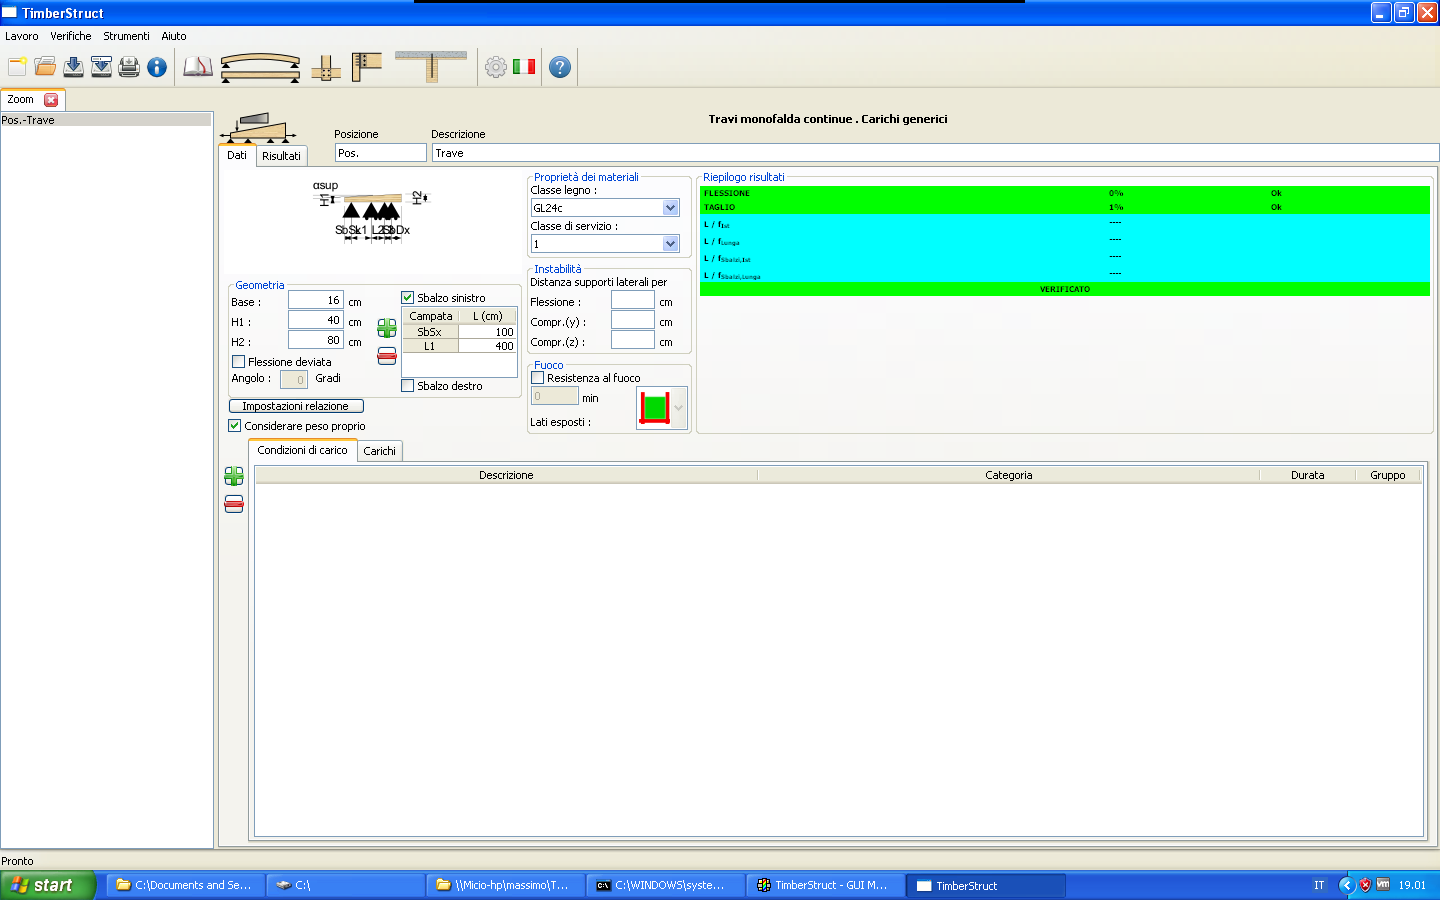Open the manual book icon
Image resolution: width=1440 pixels, height=900 pixels.
pos(197,67)
